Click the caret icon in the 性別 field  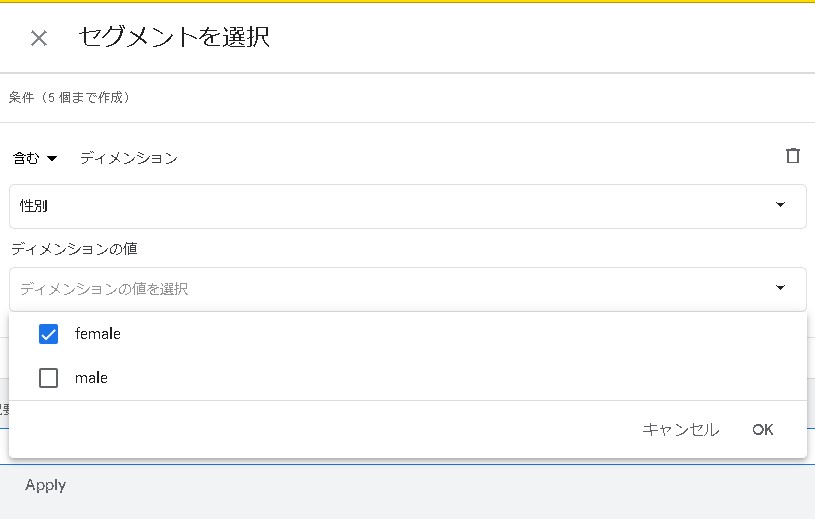click(780, 205)
